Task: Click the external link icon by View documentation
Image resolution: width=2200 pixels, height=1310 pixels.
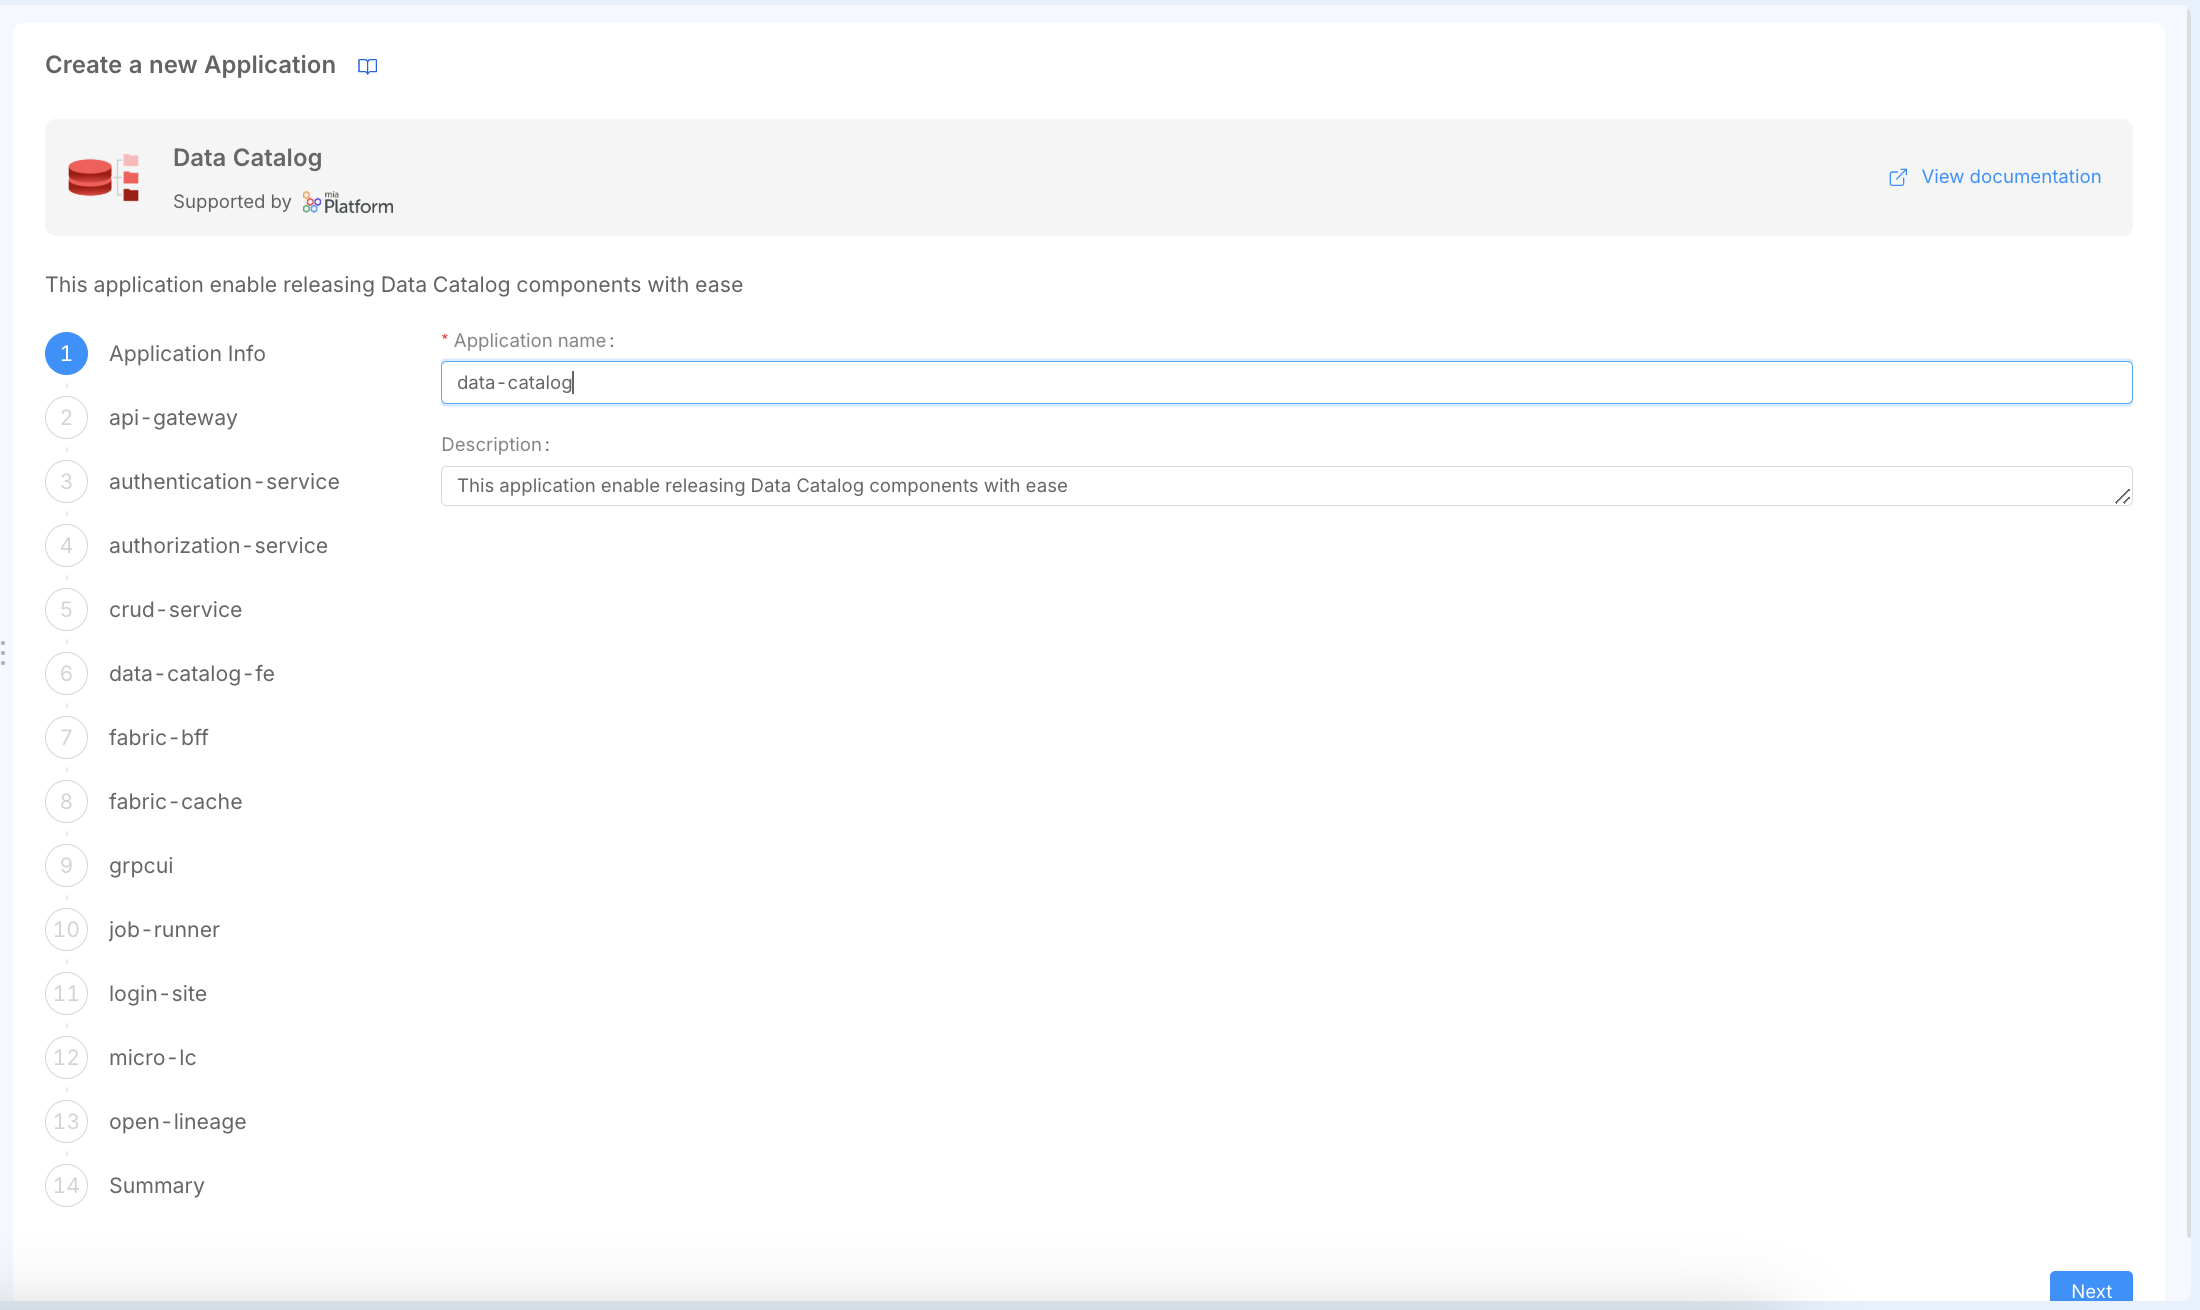Action: [1897, 177]
